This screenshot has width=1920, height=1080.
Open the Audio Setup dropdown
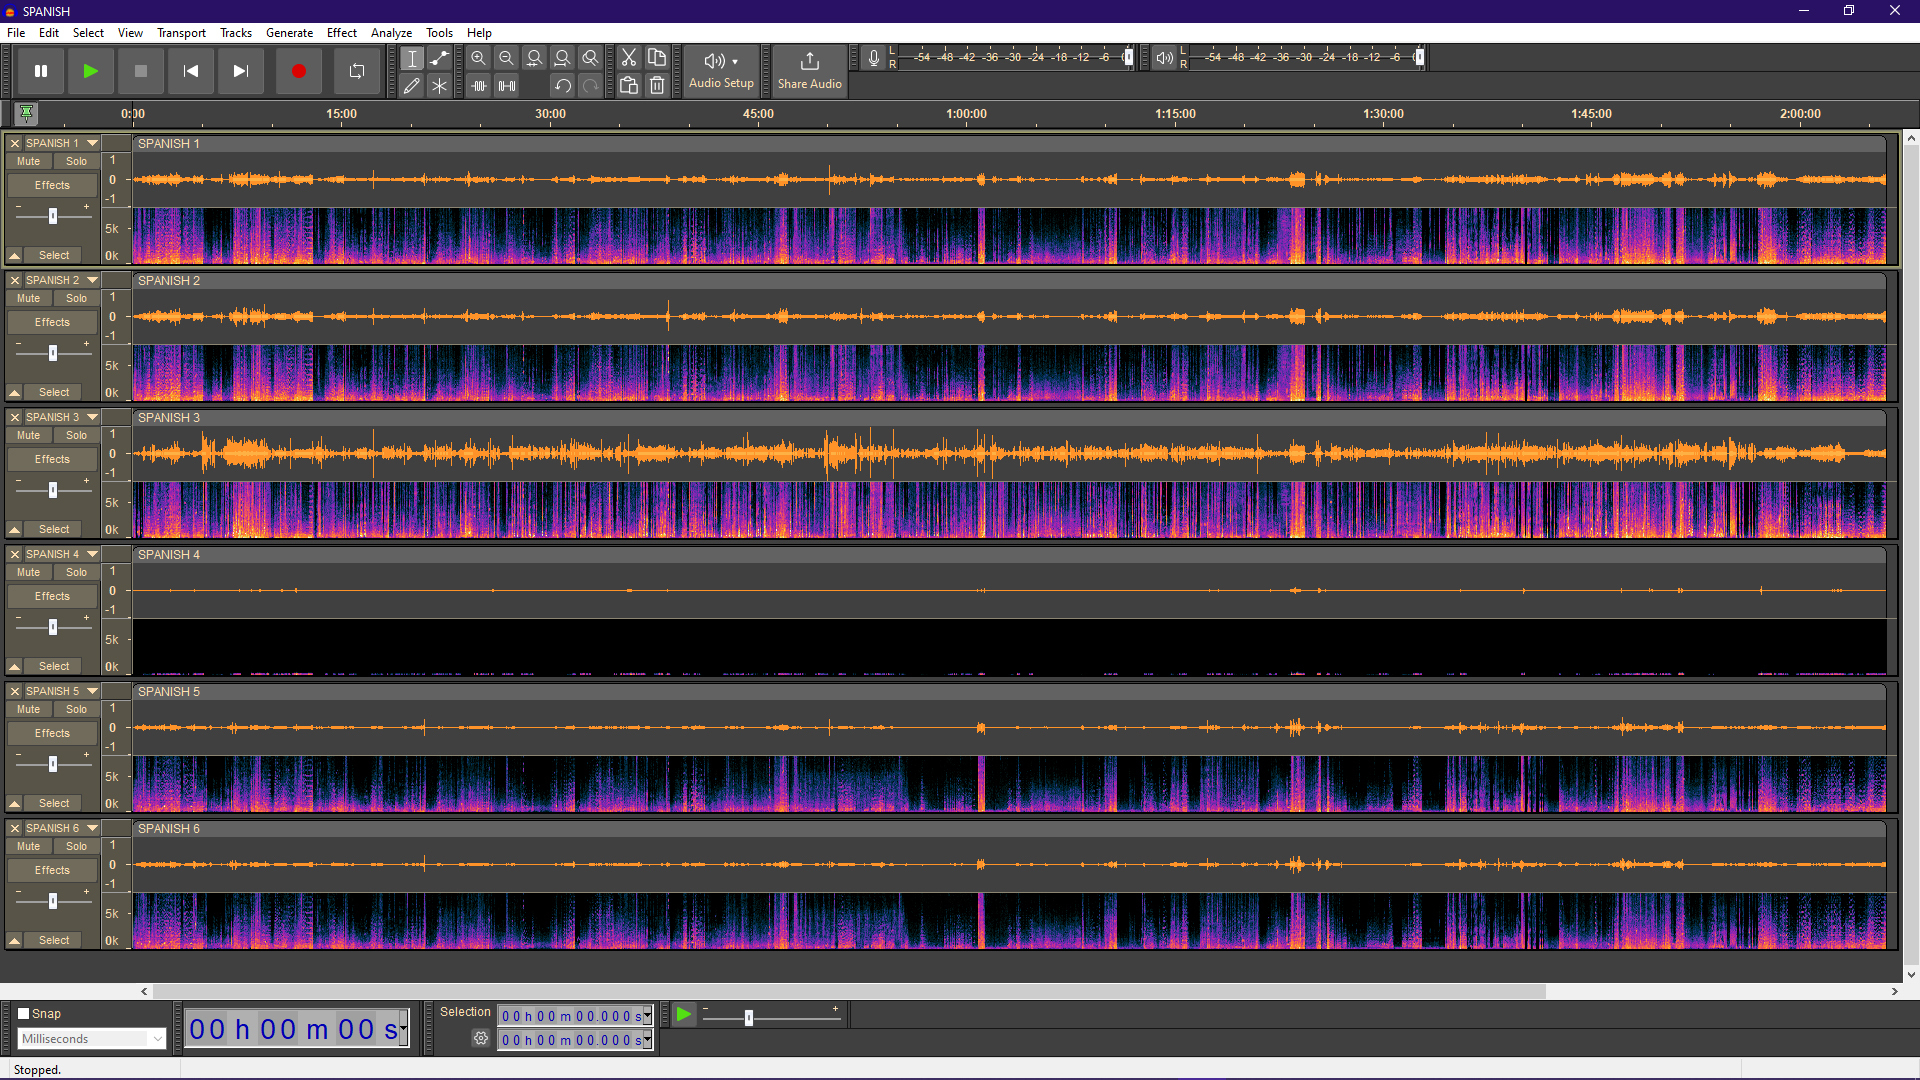click(x=721, y=71)
